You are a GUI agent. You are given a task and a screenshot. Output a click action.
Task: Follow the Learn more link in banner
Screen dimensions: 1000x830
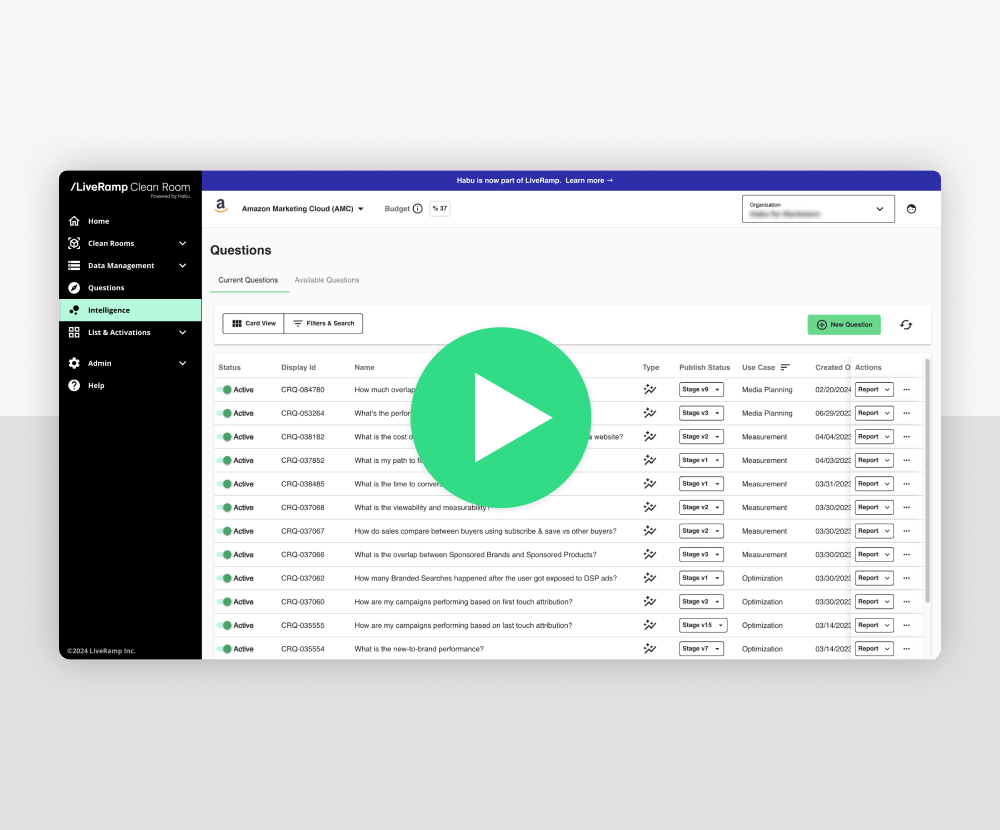tap(589, 181)
